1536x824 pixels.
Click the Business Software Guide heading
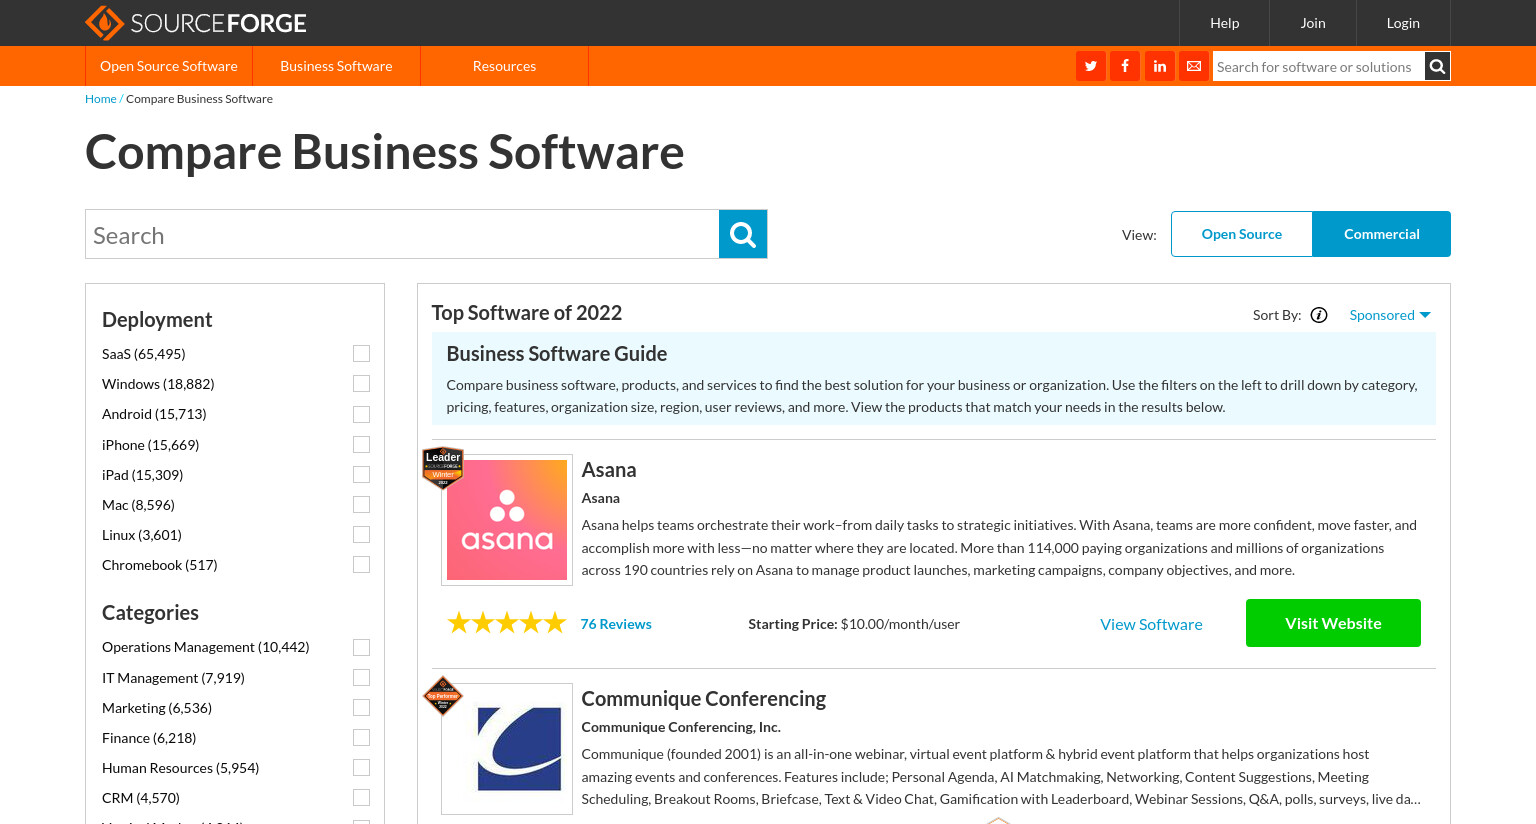coord(556,354)
